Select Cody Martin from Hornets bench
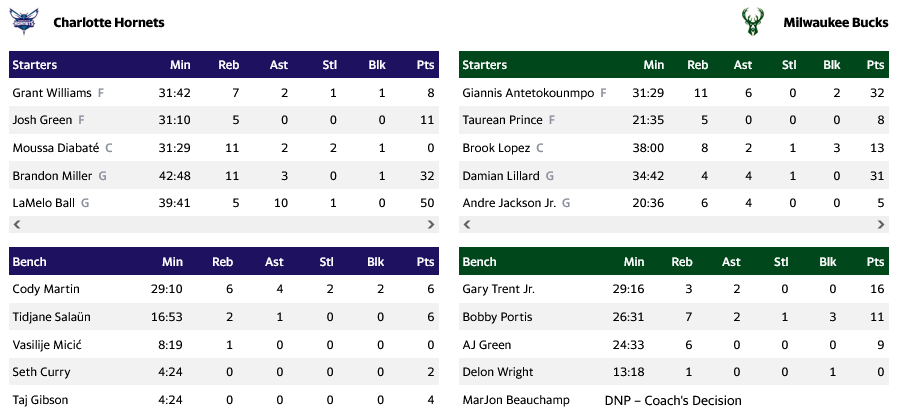This screenshot has width=901, height=414. click(x=46, y=289)
